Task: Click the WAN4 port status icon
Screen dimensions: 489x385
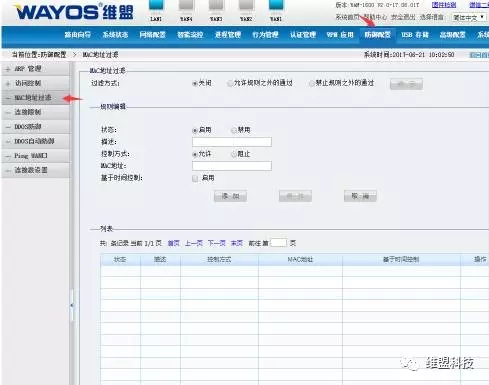Action: point(186,5)
